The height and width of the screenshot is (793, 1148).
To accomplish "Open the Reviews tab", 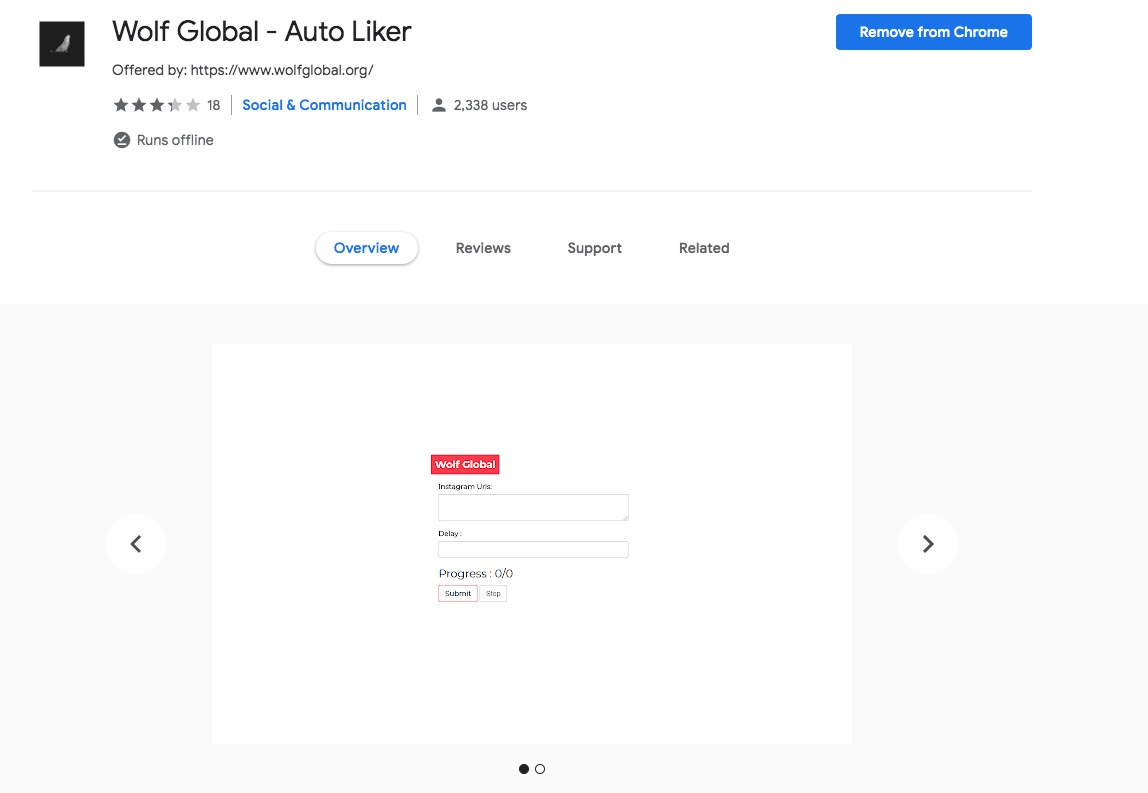I will point(483,248).
